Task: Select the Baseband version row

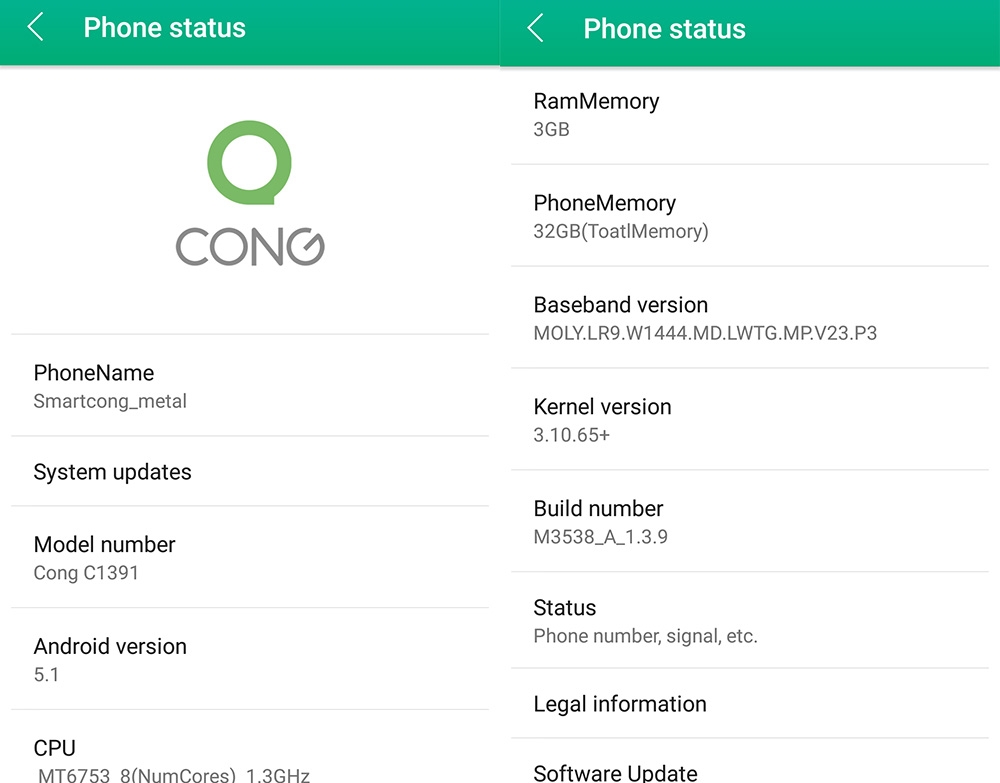Action: (750, 318)
